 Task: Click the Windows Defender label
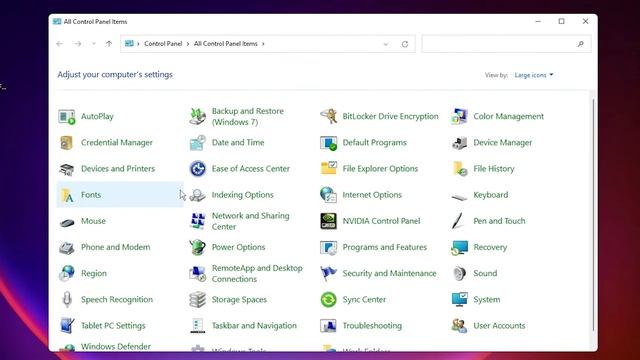[116, 347]
